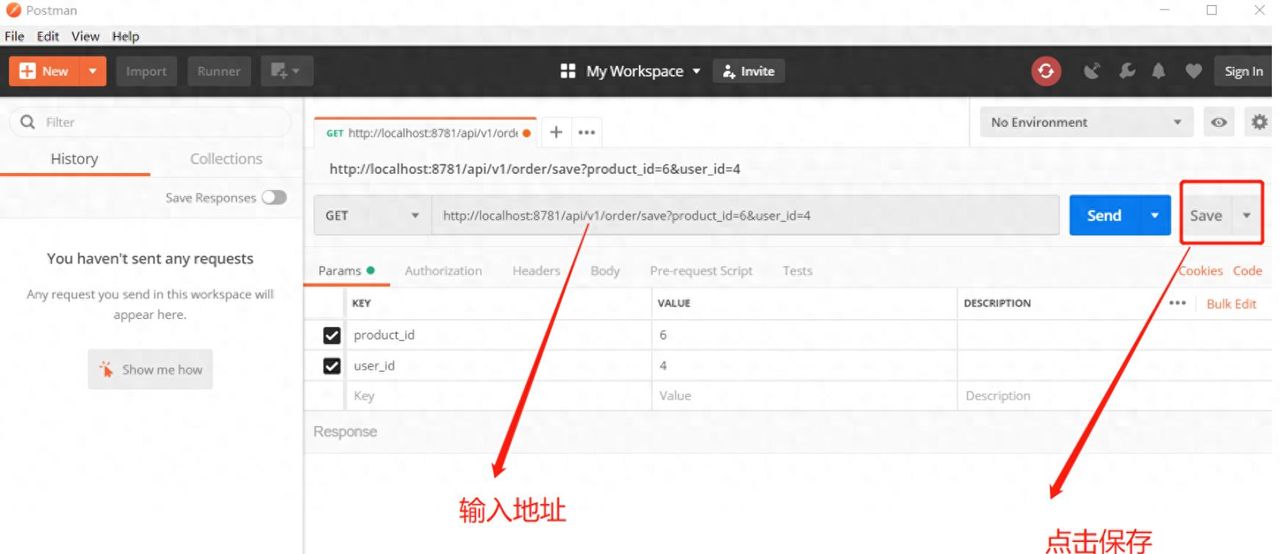Open the View menu
Image resolution: width=1280 pixels, height=554 pixels.
(85, 36)
